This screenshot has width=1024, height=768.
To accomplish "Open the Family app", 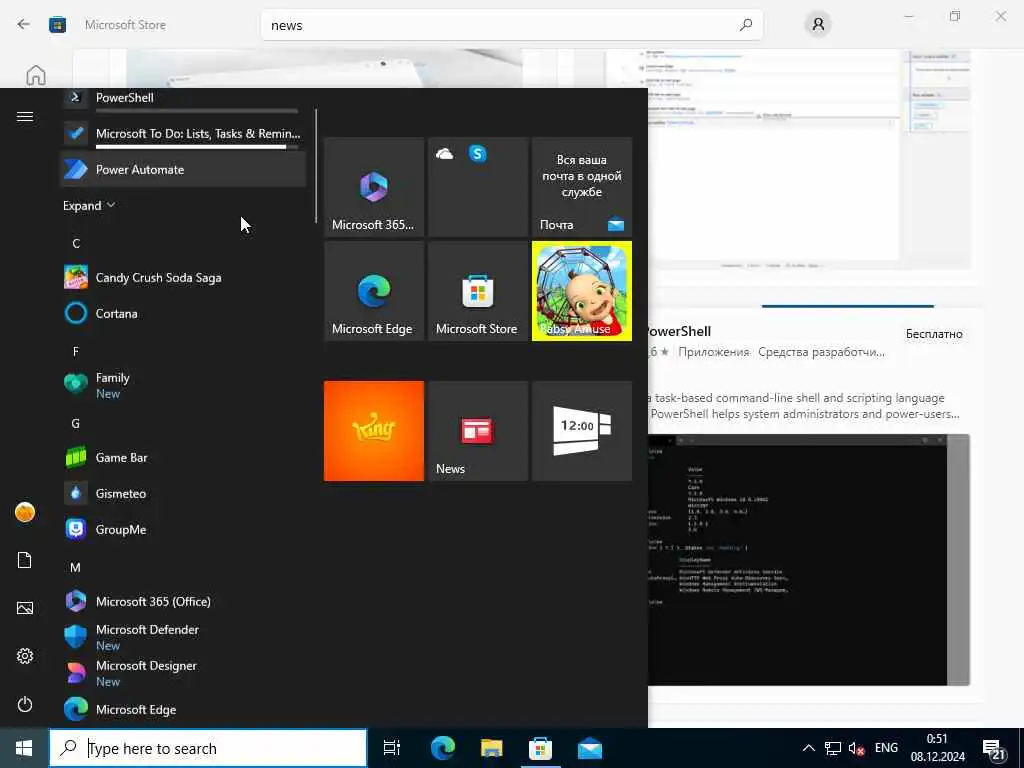I will point(183,385).
